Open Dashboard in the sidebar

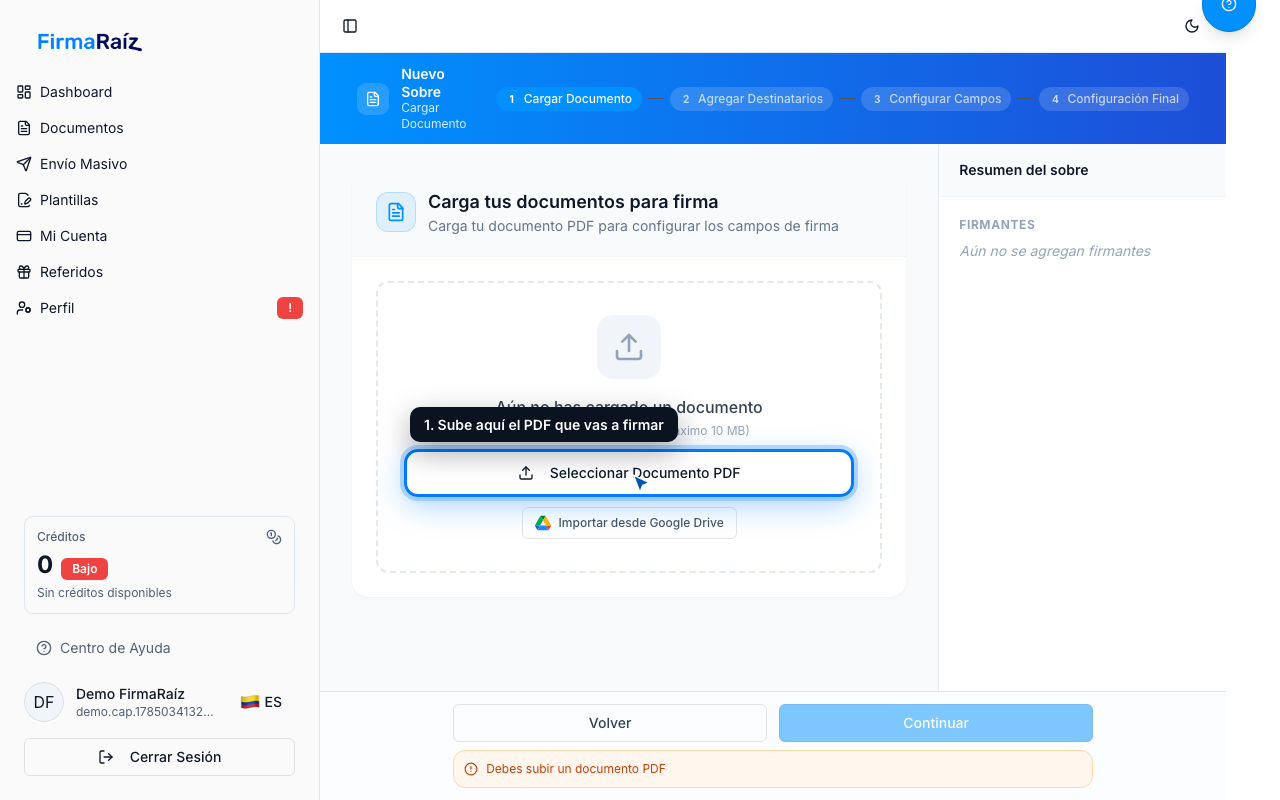point(160,92)
